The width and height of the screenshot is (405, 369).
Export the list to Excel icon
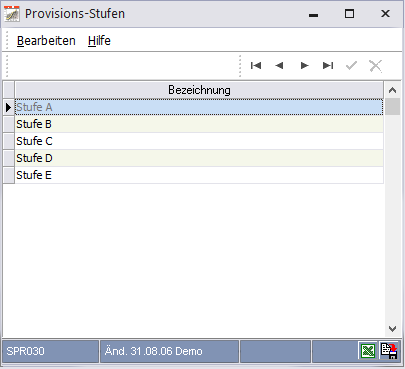tap(368, 351)
